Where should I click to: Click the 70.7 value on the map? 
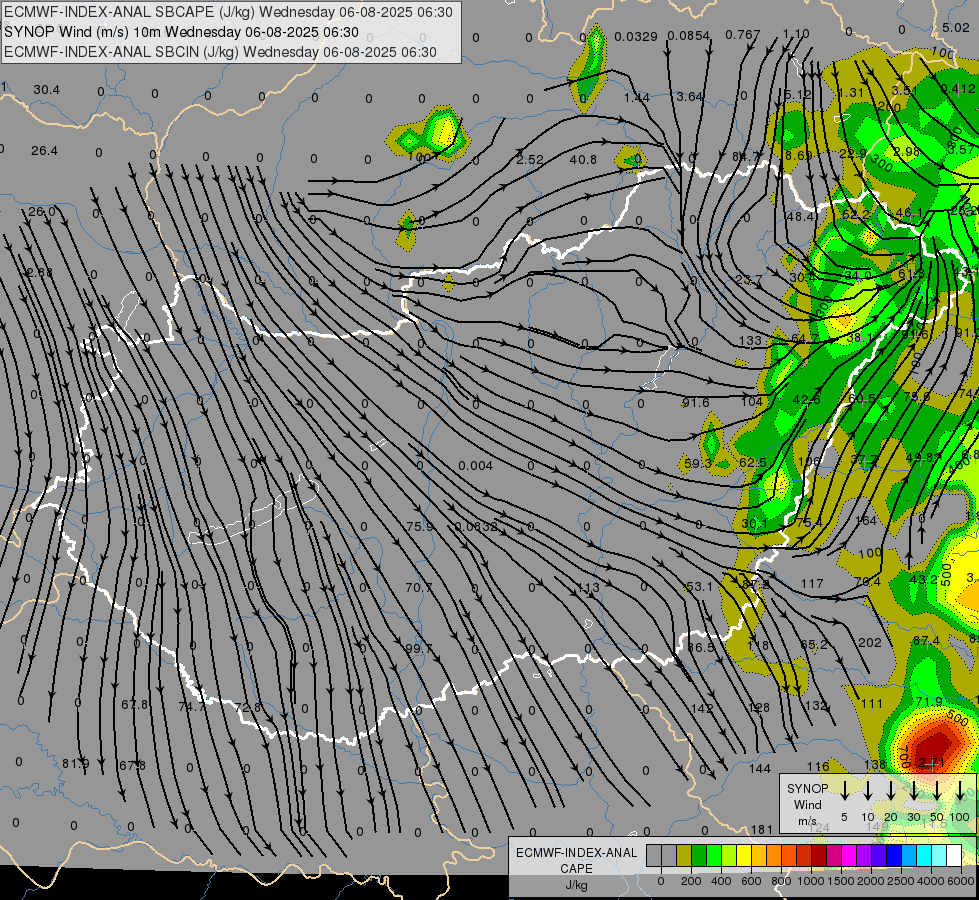pyautogui.click(x=418, y=587)
